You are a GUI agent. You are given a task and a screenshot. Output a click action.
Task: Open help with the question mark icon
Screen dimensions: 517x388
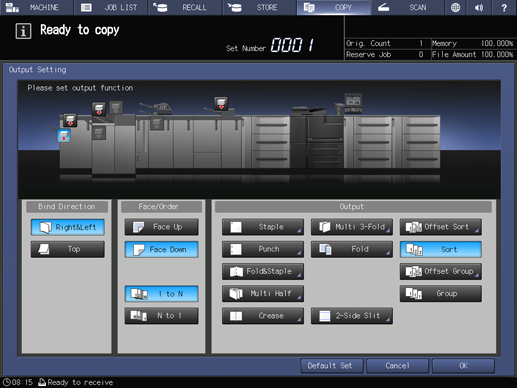[504, 7]
